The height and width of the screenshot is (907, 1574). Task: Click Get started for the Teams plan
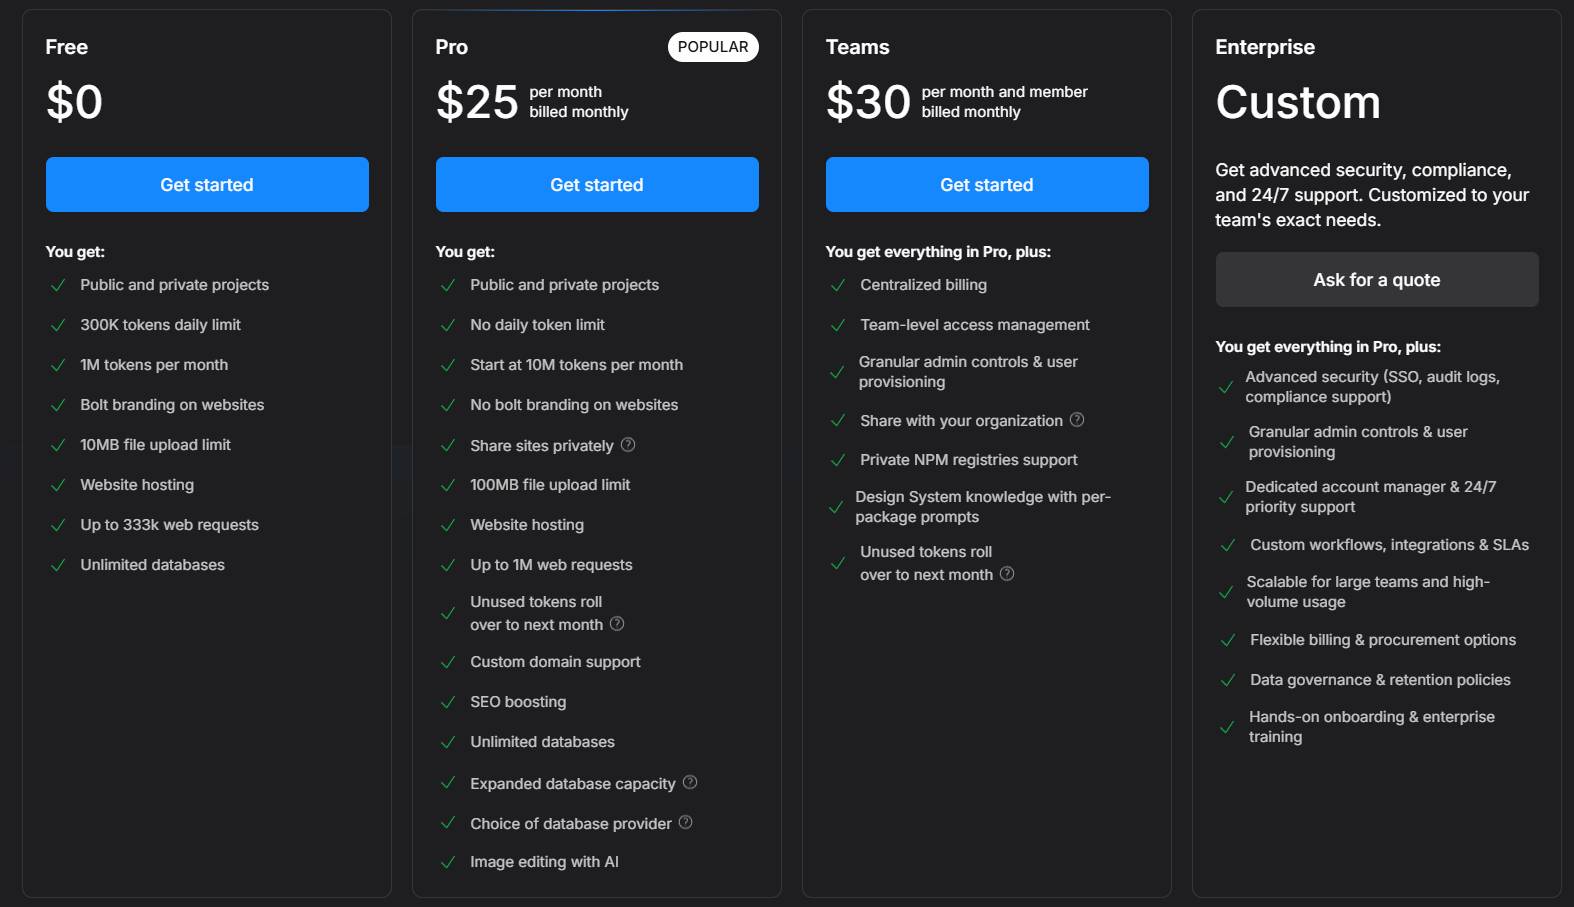pyautogui.click(x=986, y=184)
